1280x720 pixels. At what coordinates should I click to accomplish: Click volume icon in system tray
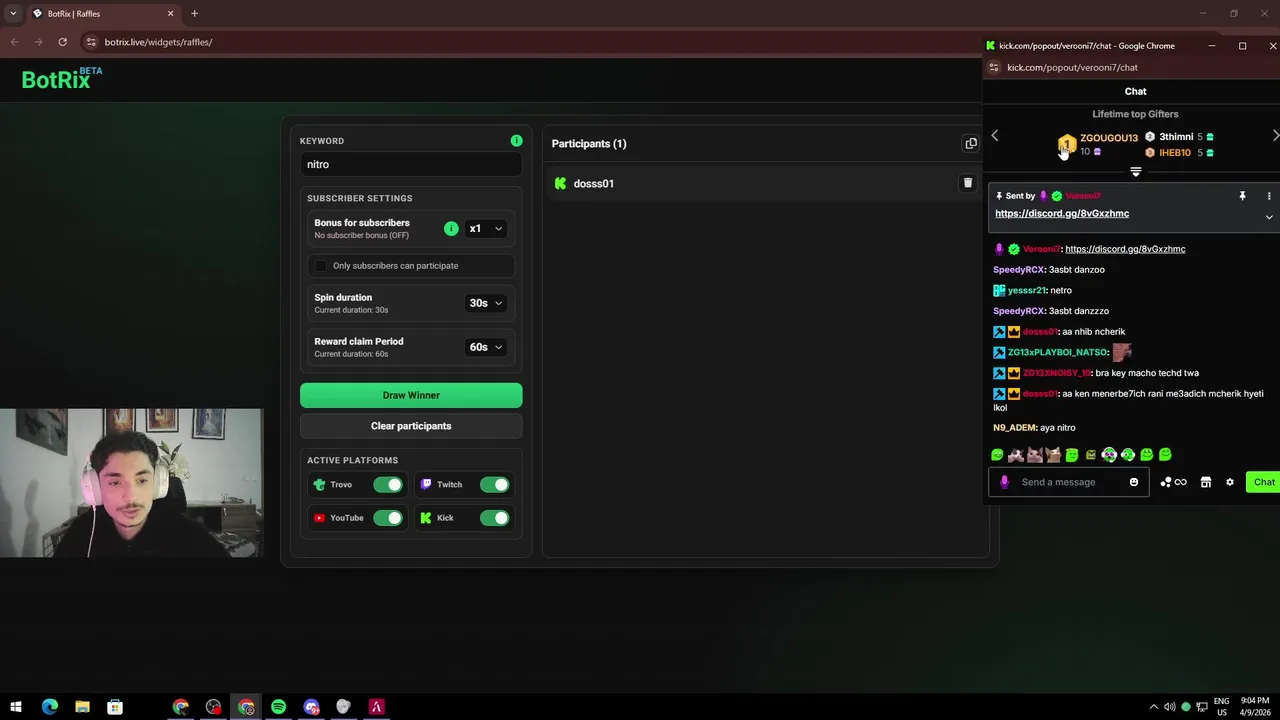pyautogui.click(x=1169, y=707)
